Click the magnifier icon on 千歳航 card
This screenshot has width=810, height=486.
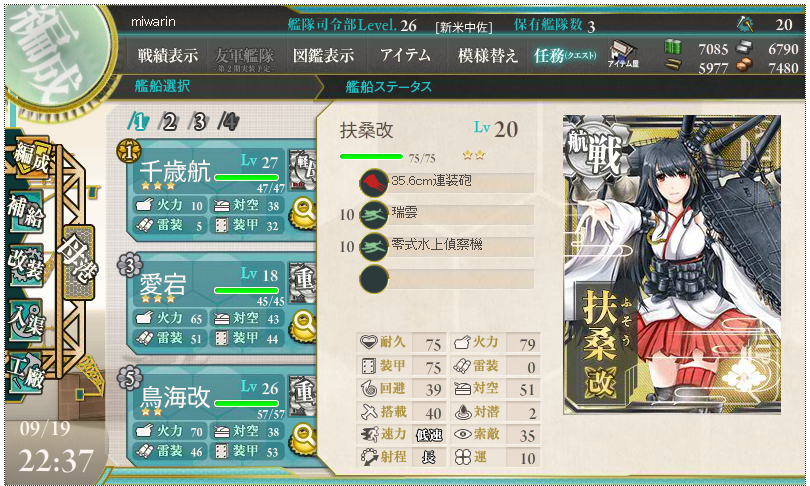coord(303,213)
